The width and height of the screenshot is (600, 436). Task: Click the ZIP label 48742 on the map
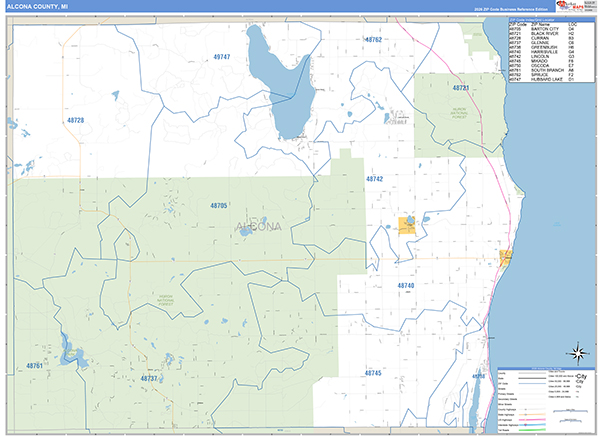point(374,179)
